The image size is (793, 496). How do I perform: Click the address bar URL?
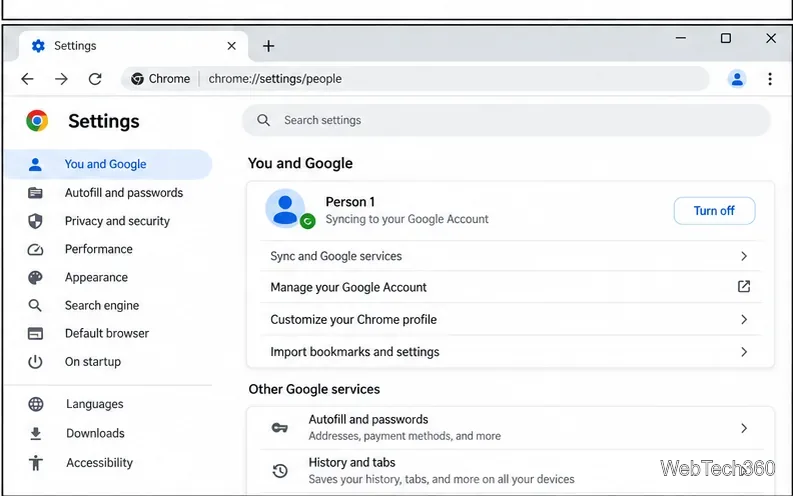(x=275, y=79)
